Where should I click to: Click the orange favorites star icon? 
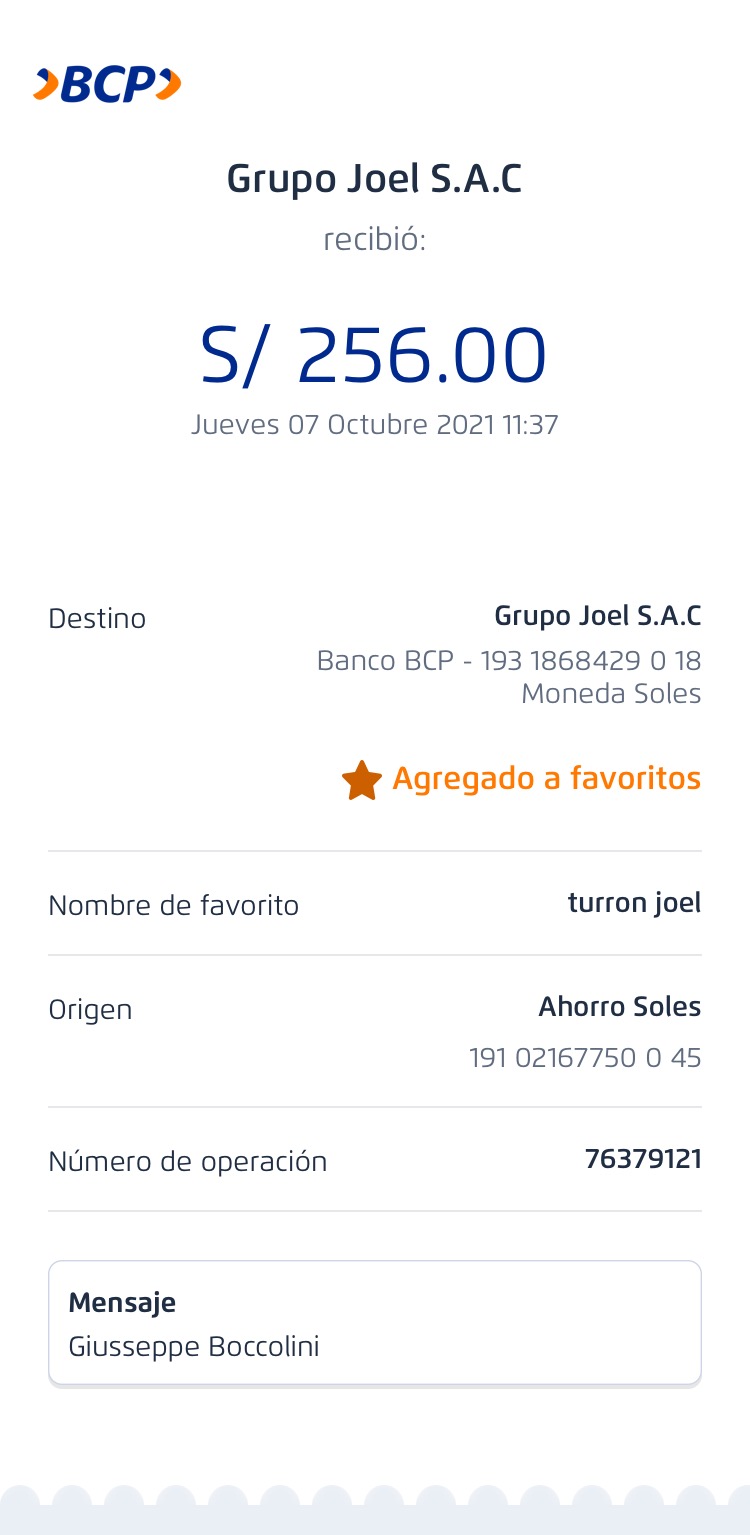tap(361, 780)
